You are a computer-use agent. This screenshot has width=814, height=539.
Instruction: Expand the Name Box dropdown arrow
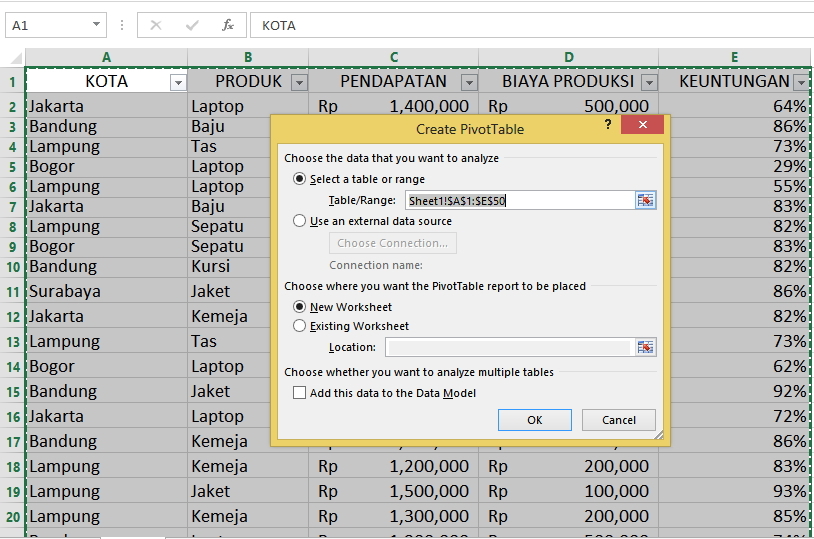tap(96, 25)
